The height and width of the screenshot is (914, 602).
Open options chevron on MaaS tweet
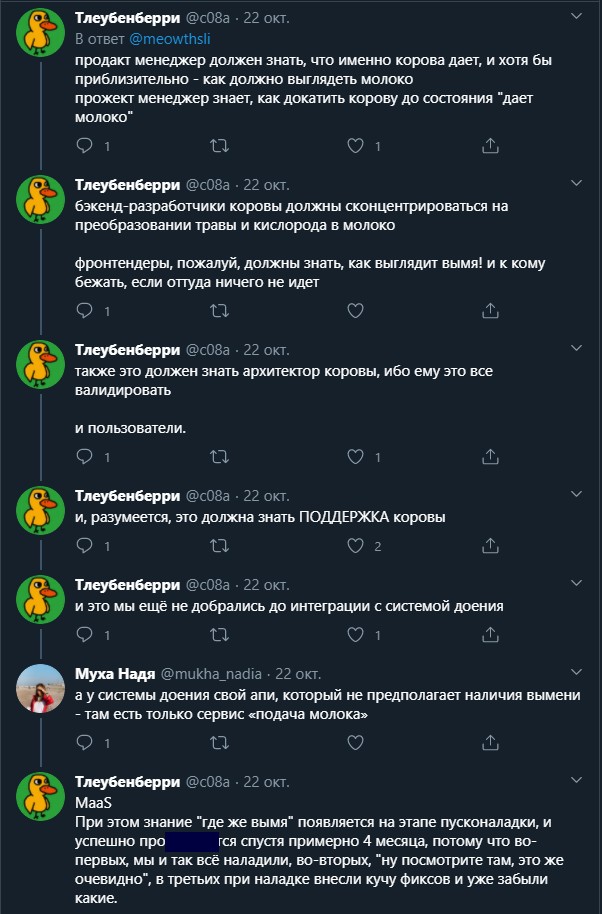pos(575,780)
